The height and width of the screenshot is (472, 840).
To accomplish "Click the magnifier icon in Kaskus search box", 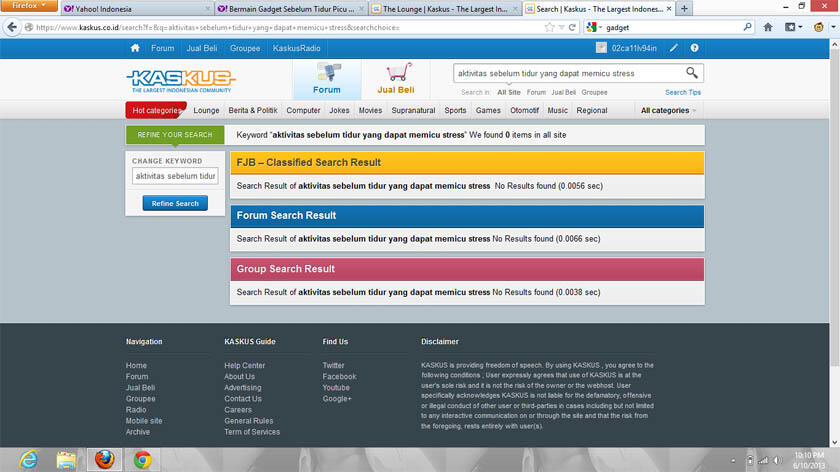I will pyautogui.click(x=692, y=72).
